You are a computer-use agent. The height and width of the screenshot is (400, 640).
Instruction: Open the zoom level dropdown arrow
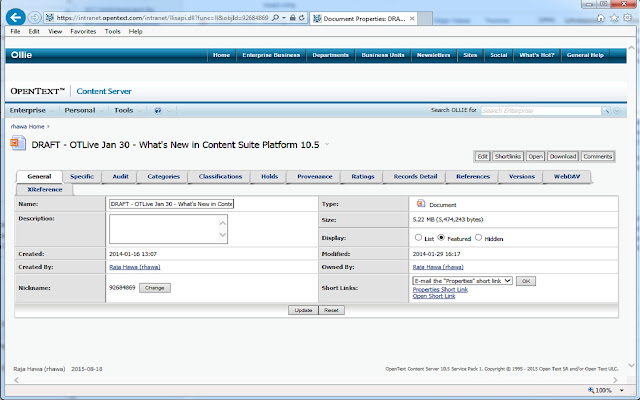[622, 391]
